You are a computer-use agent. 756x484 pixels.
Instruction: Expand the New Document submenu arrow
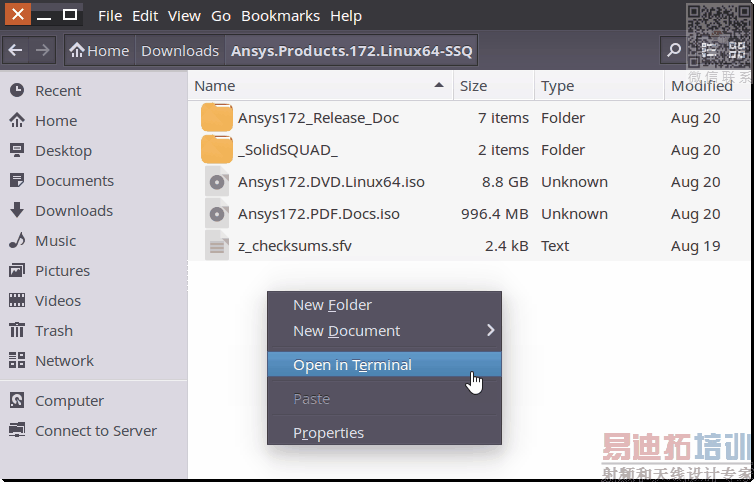coord(490,330)
